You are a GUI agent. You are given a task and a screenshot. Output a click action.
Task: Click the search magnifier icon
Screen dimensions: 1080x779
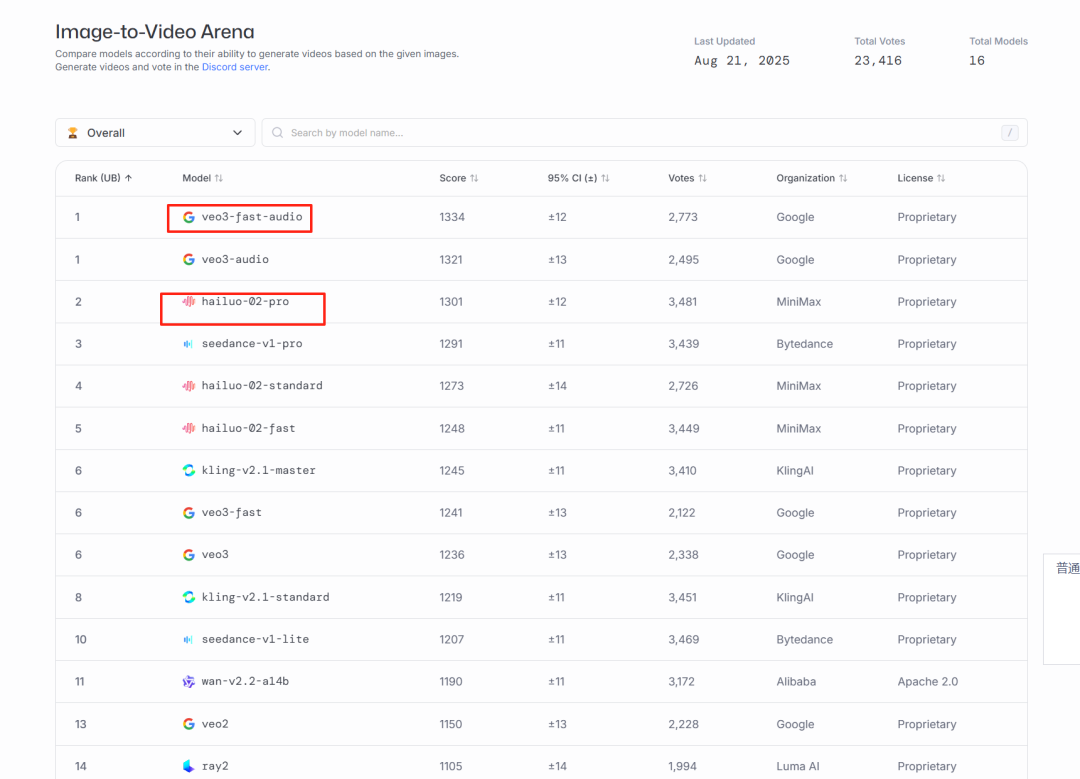278,133
